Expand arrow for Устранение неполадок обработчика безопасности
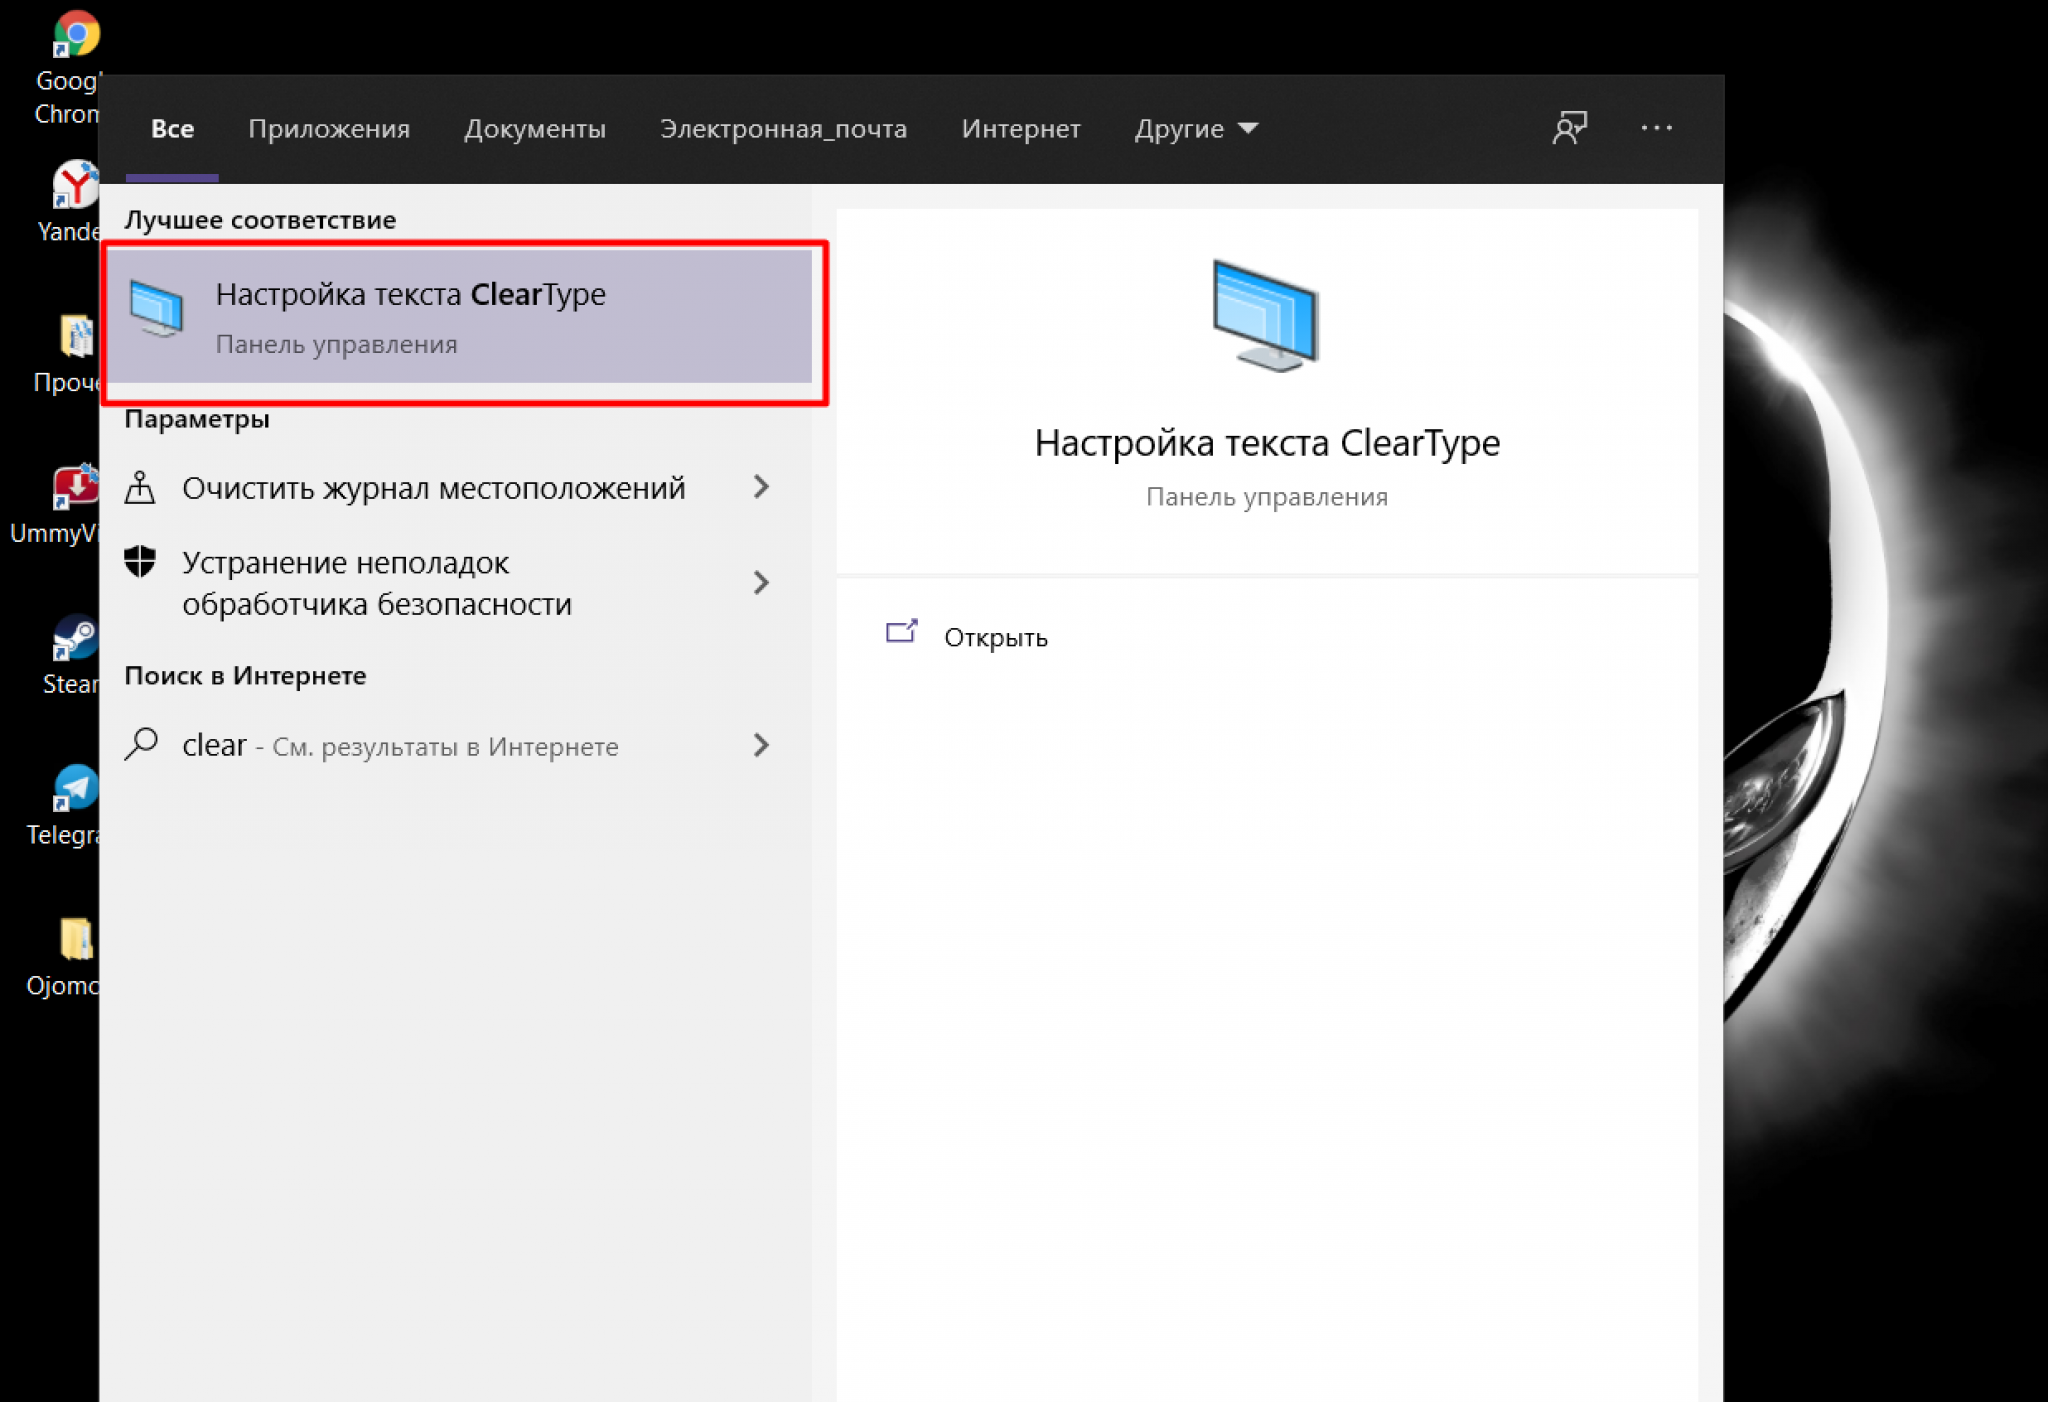This screenshot has width=2048, height=1402. [x=761, y=582]
